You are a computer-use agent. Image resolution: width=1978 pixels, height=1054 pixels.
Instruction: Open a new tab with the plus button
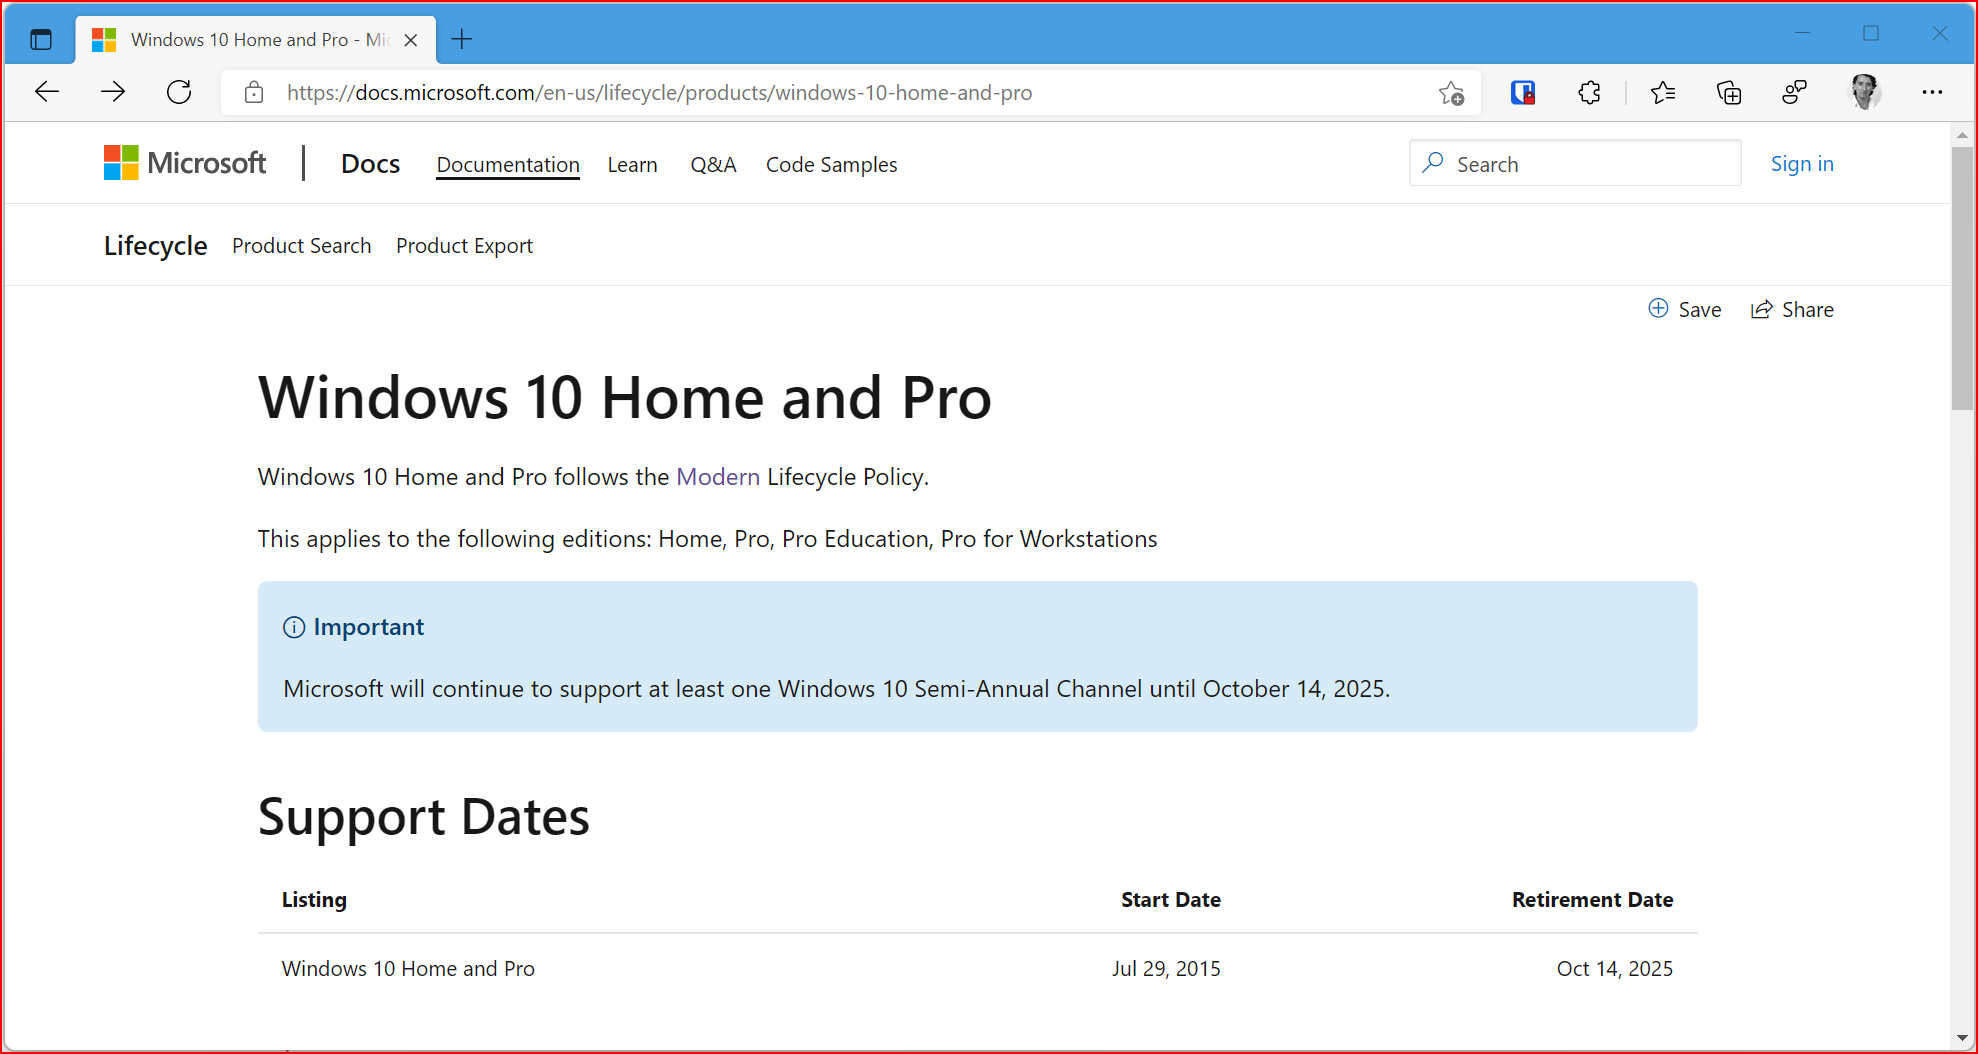462,40
